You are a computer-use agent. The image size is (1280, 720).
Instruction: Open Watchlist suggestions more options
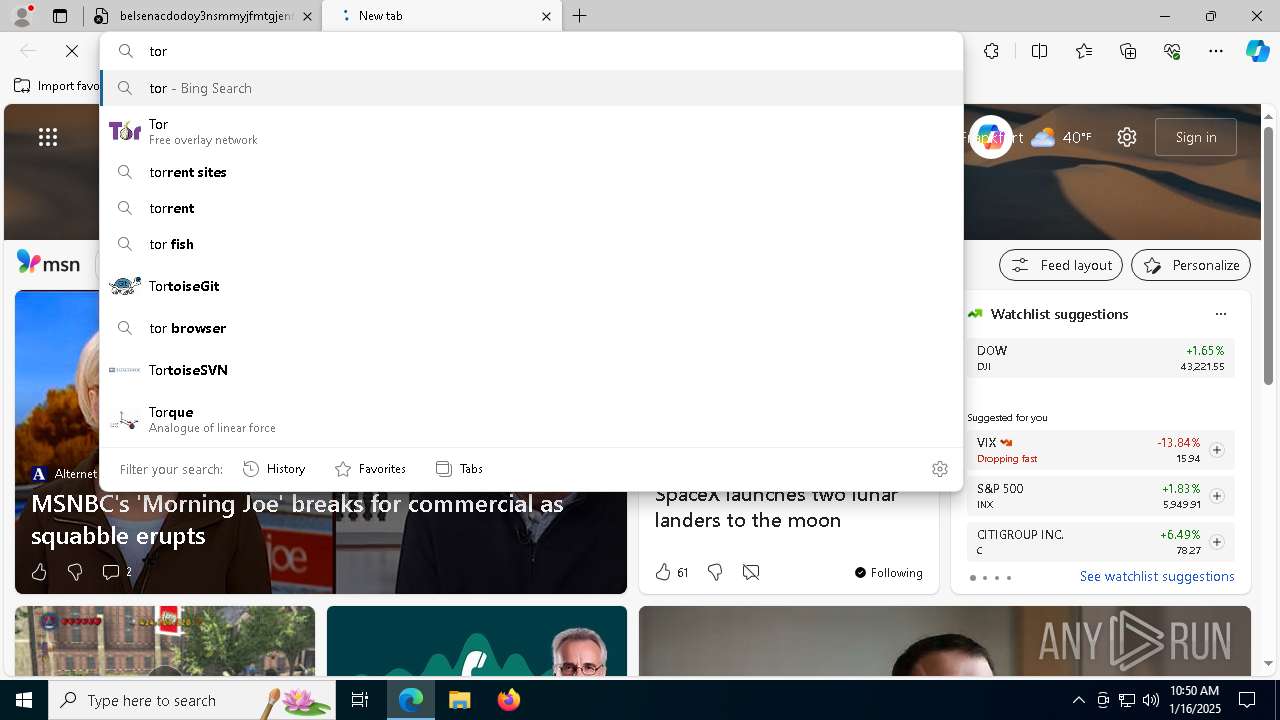[1221, 314]
